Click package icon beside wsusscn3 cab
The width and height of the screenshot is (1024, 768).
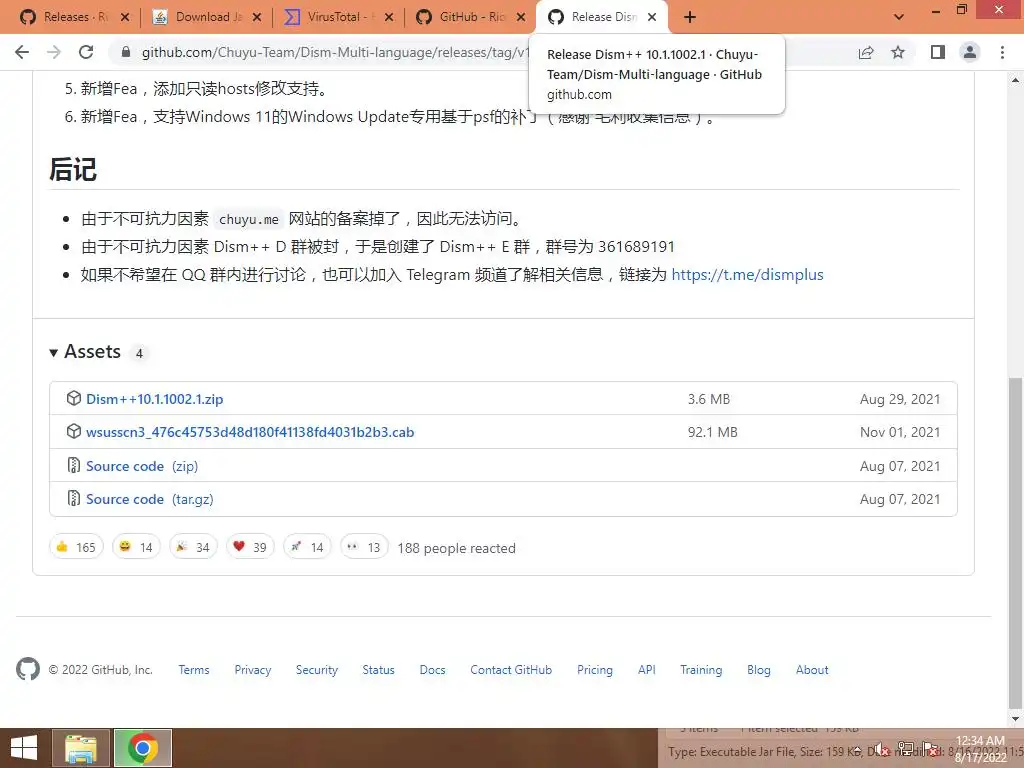[74, 431]
